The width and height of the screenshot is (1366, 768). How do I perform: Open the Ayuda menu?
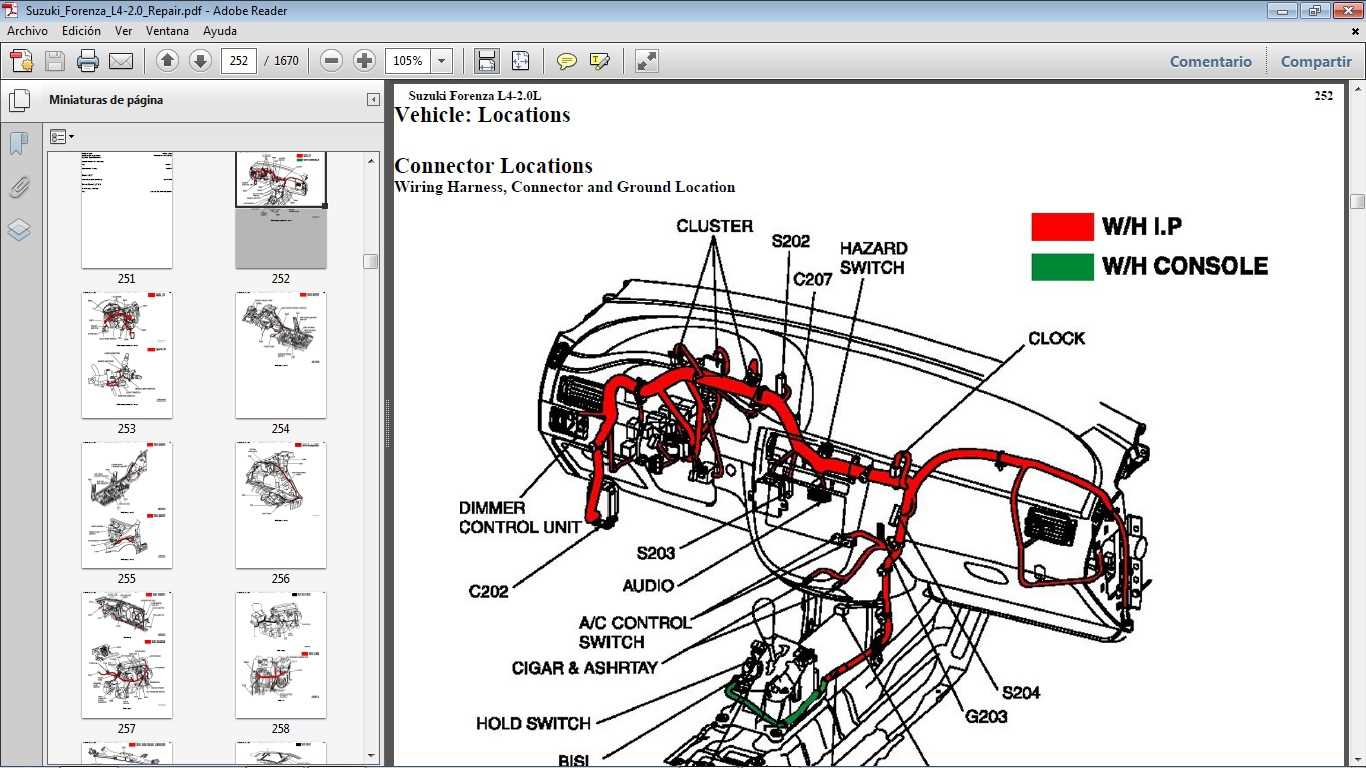click(x=220, y=31)
